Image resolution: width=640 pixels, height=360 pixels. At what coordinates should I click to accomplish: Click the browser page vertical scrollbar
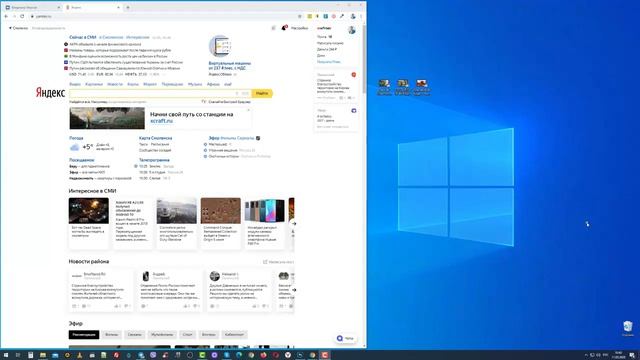click(364, 59)
